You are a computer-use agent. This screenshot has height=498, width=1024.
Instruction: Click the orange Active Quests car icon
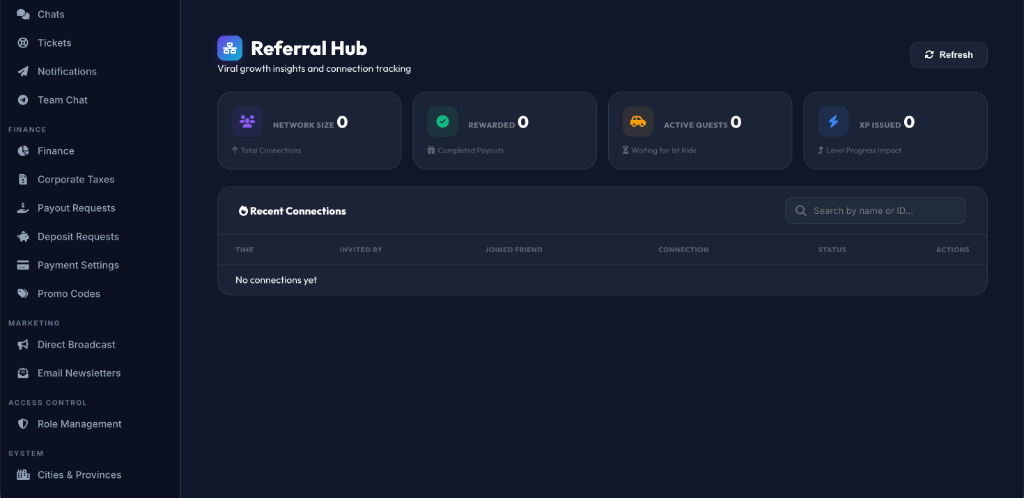[638, 121]
